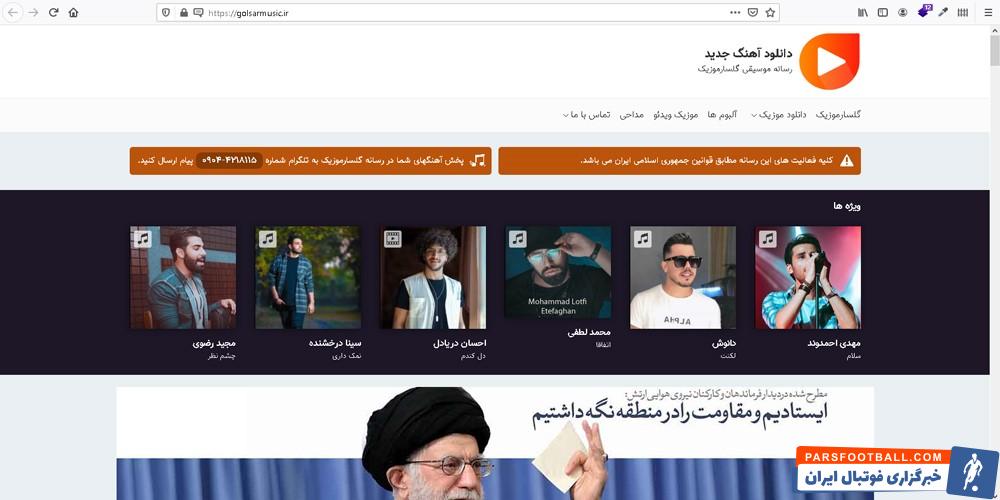This screenshot has height=500, width=1000.
Task: Click the orange play logo of Golsarmusic
Action: (x=829, y=61)
